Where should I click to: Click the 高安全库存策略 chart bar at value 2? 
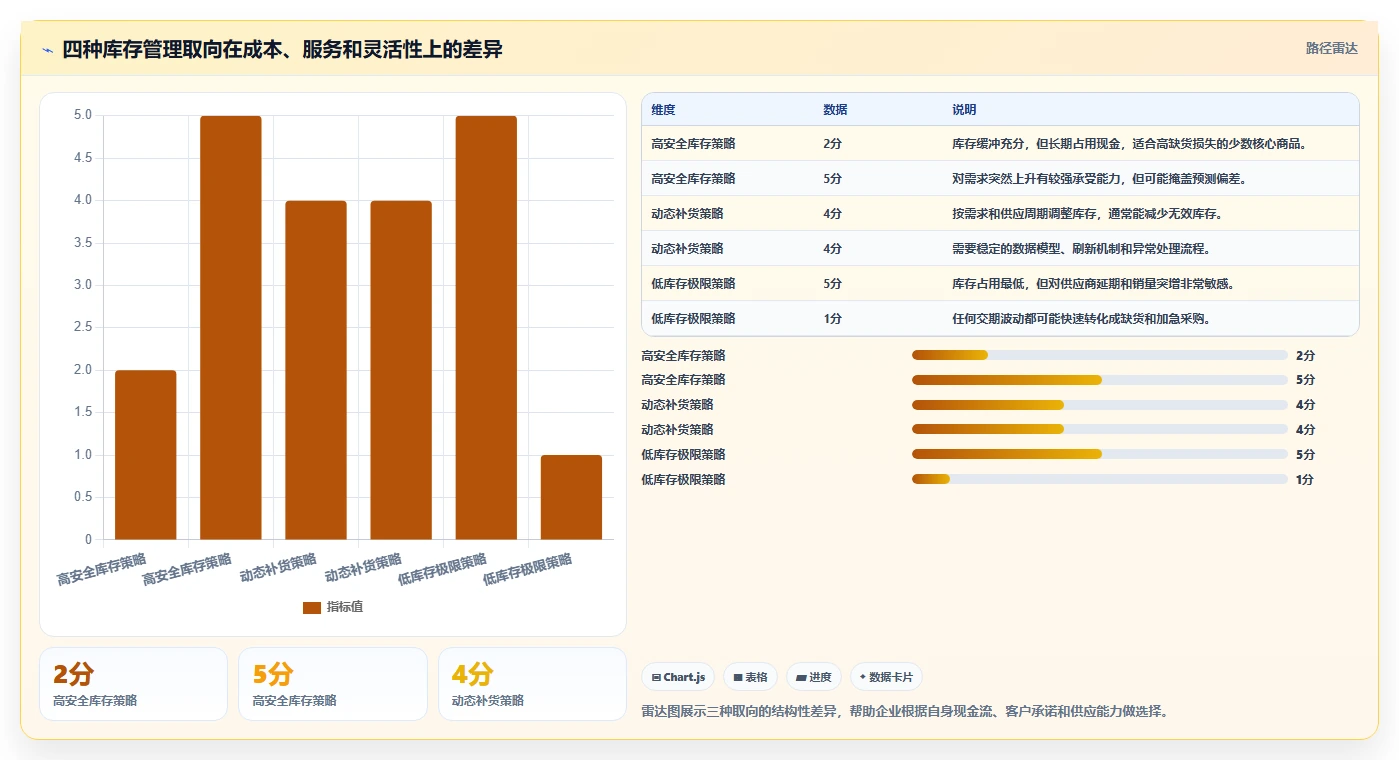tap(146, 455)
